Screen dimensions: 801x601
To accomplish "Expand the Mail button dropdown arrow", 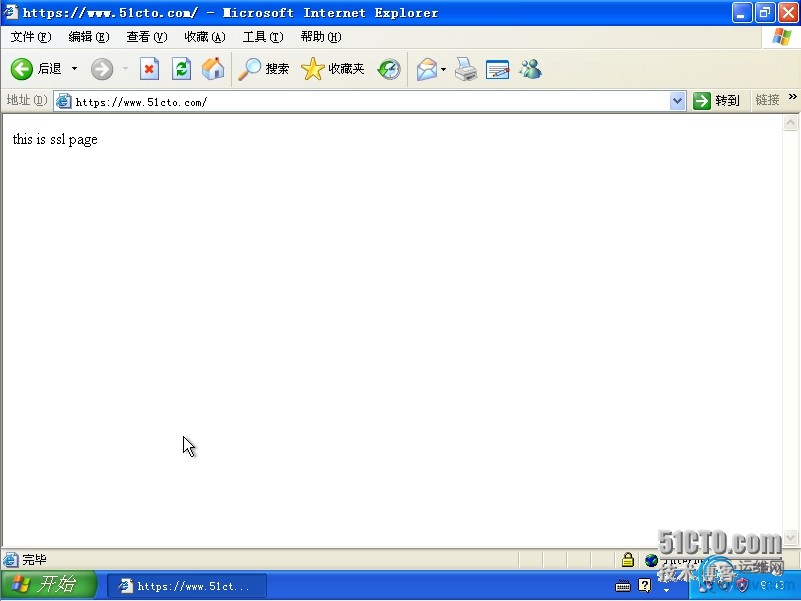I will tap(443, 69).
